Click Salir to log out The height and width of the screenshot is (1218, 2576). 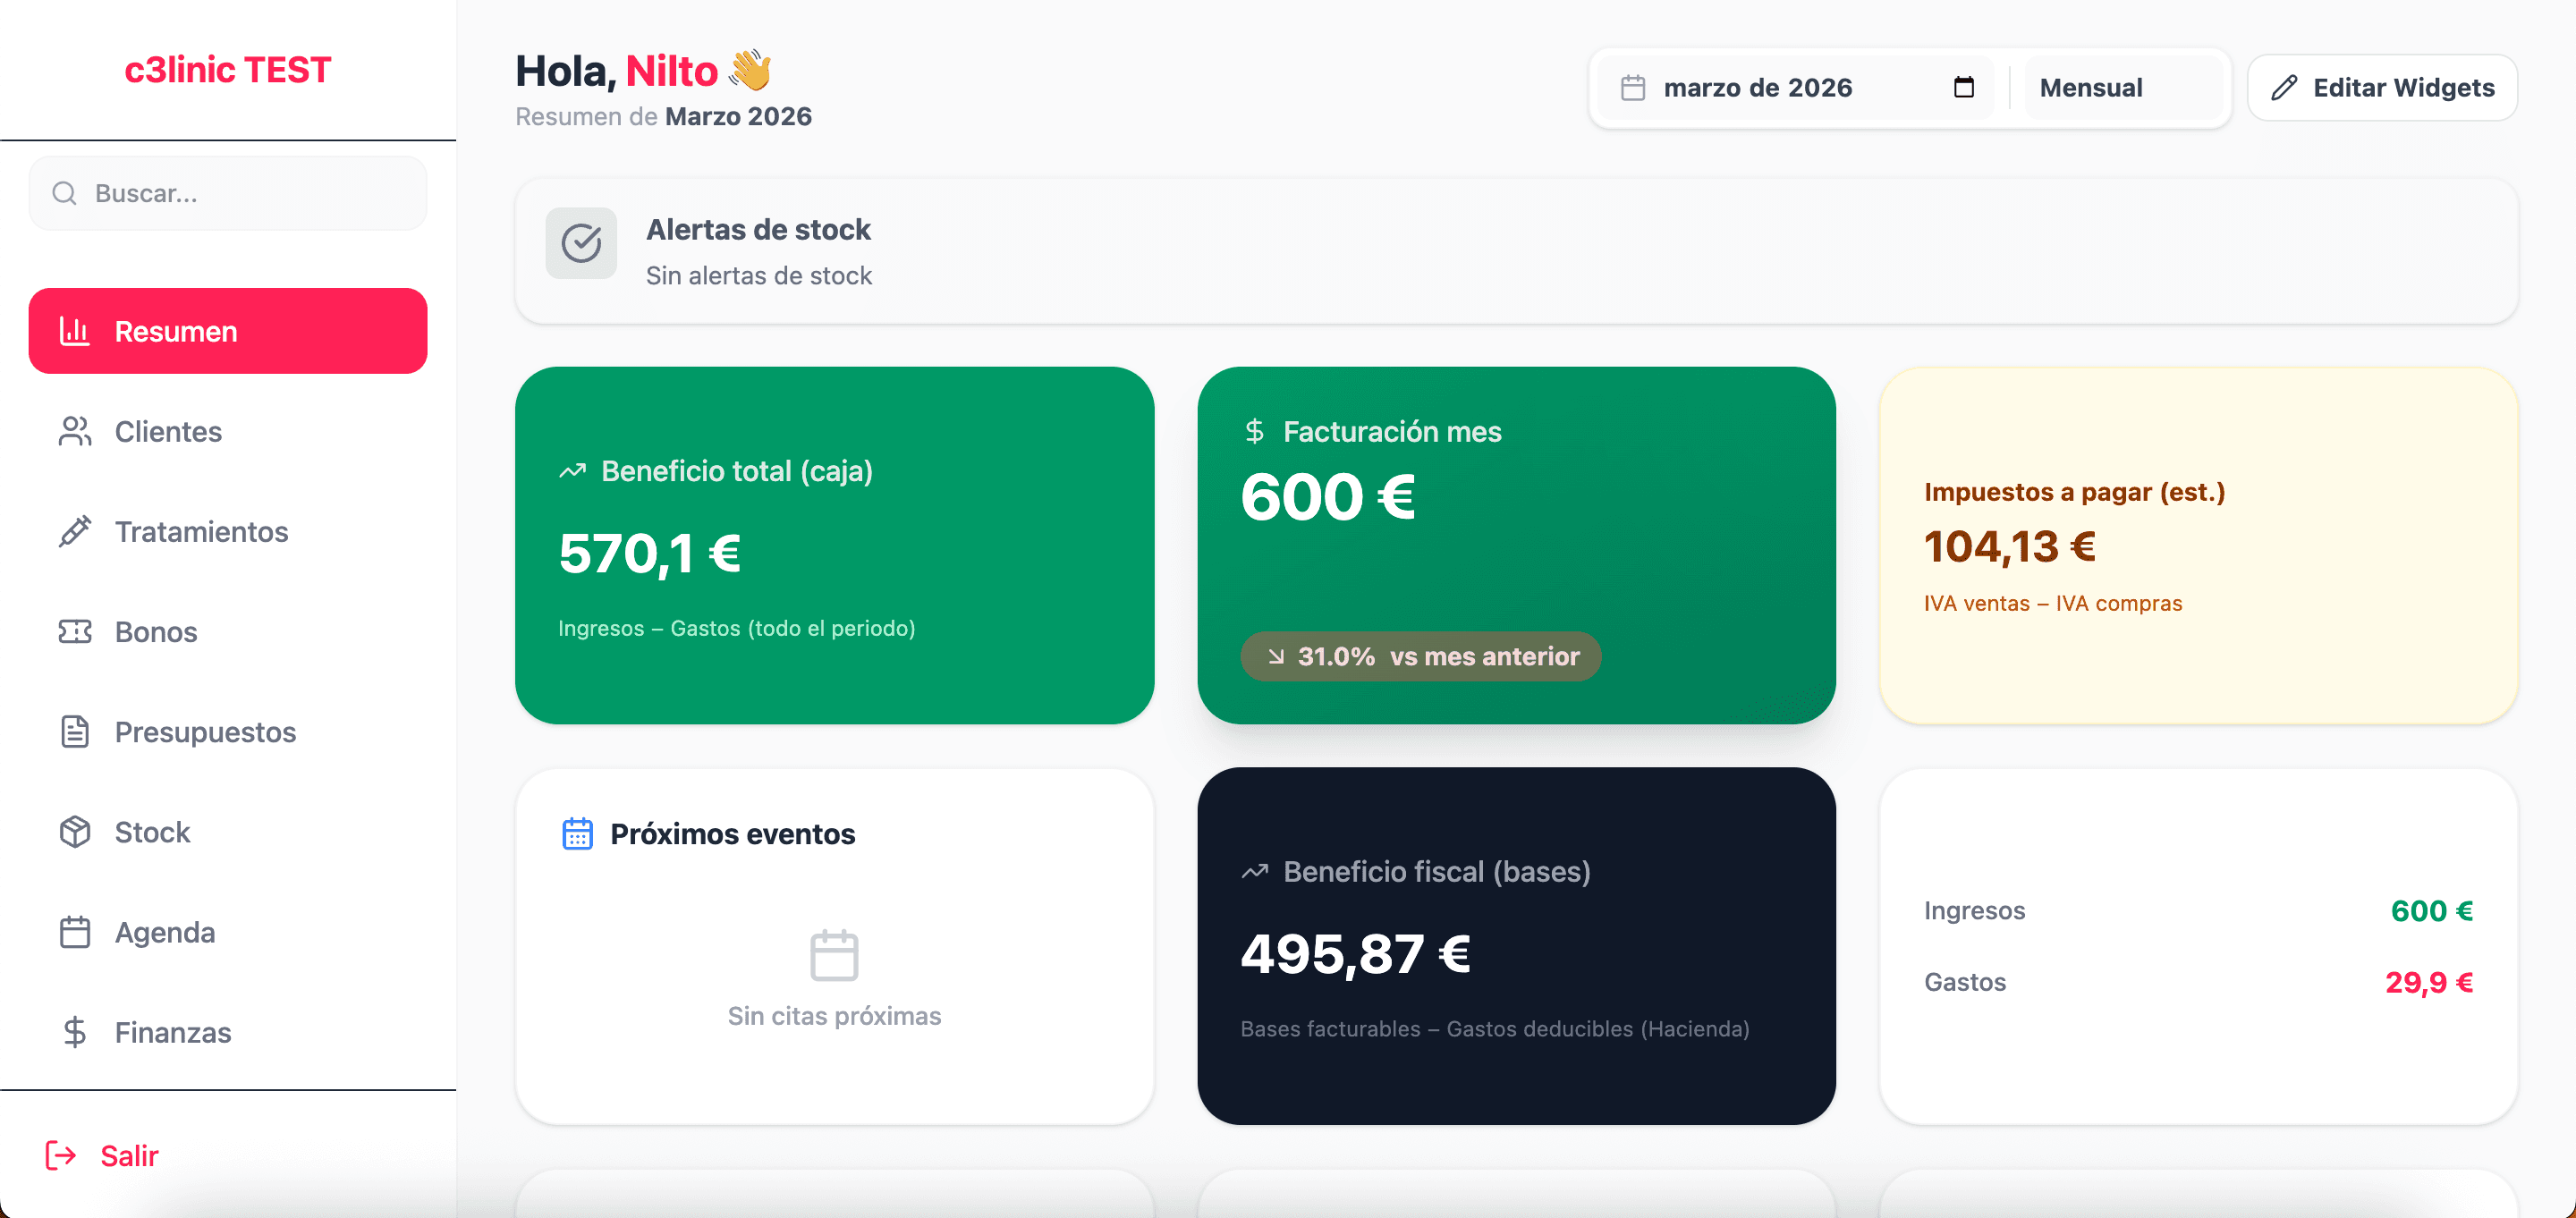pos(130,1155)
